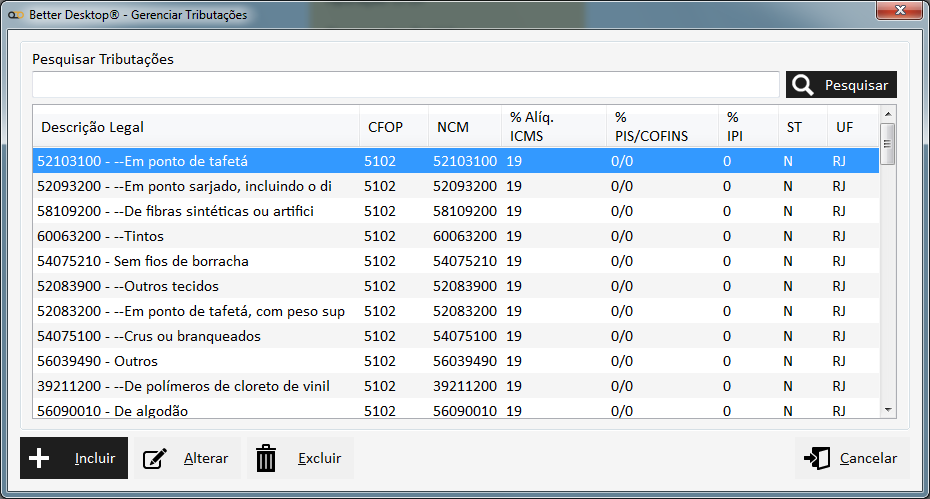Click the plus icon on Incluir
Image resolution: width=930 pixels, height=499 pixels.
tap(39, 458)
